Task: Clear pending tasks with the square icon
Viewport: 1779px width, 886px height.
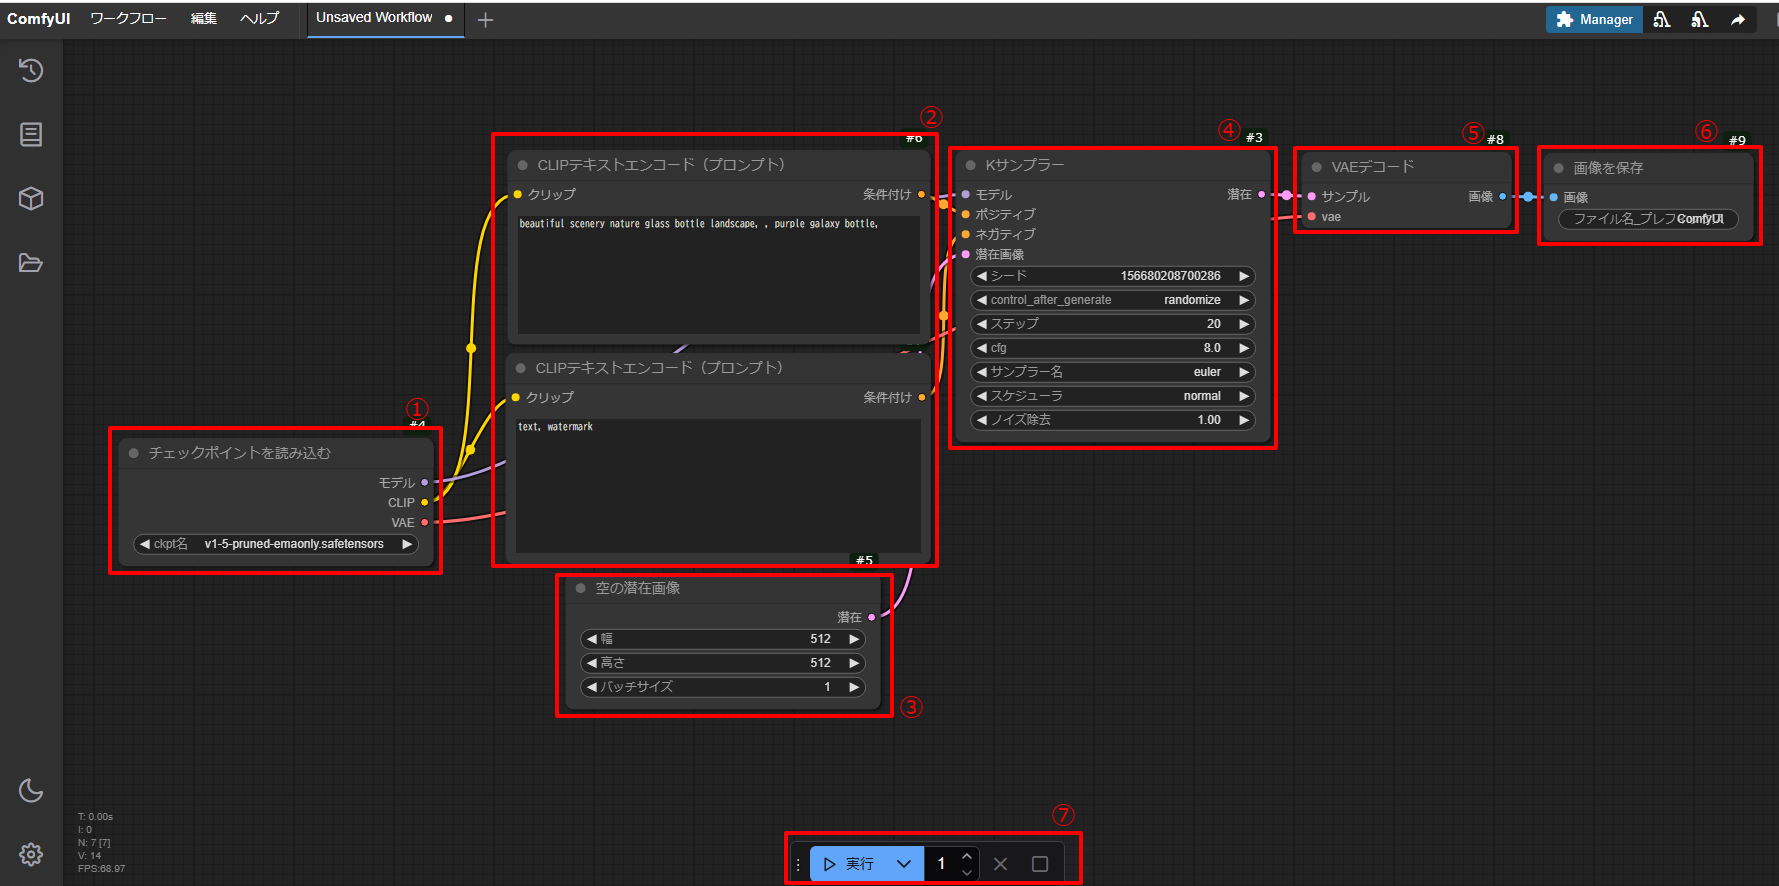Action: [x=1040, y=864]
